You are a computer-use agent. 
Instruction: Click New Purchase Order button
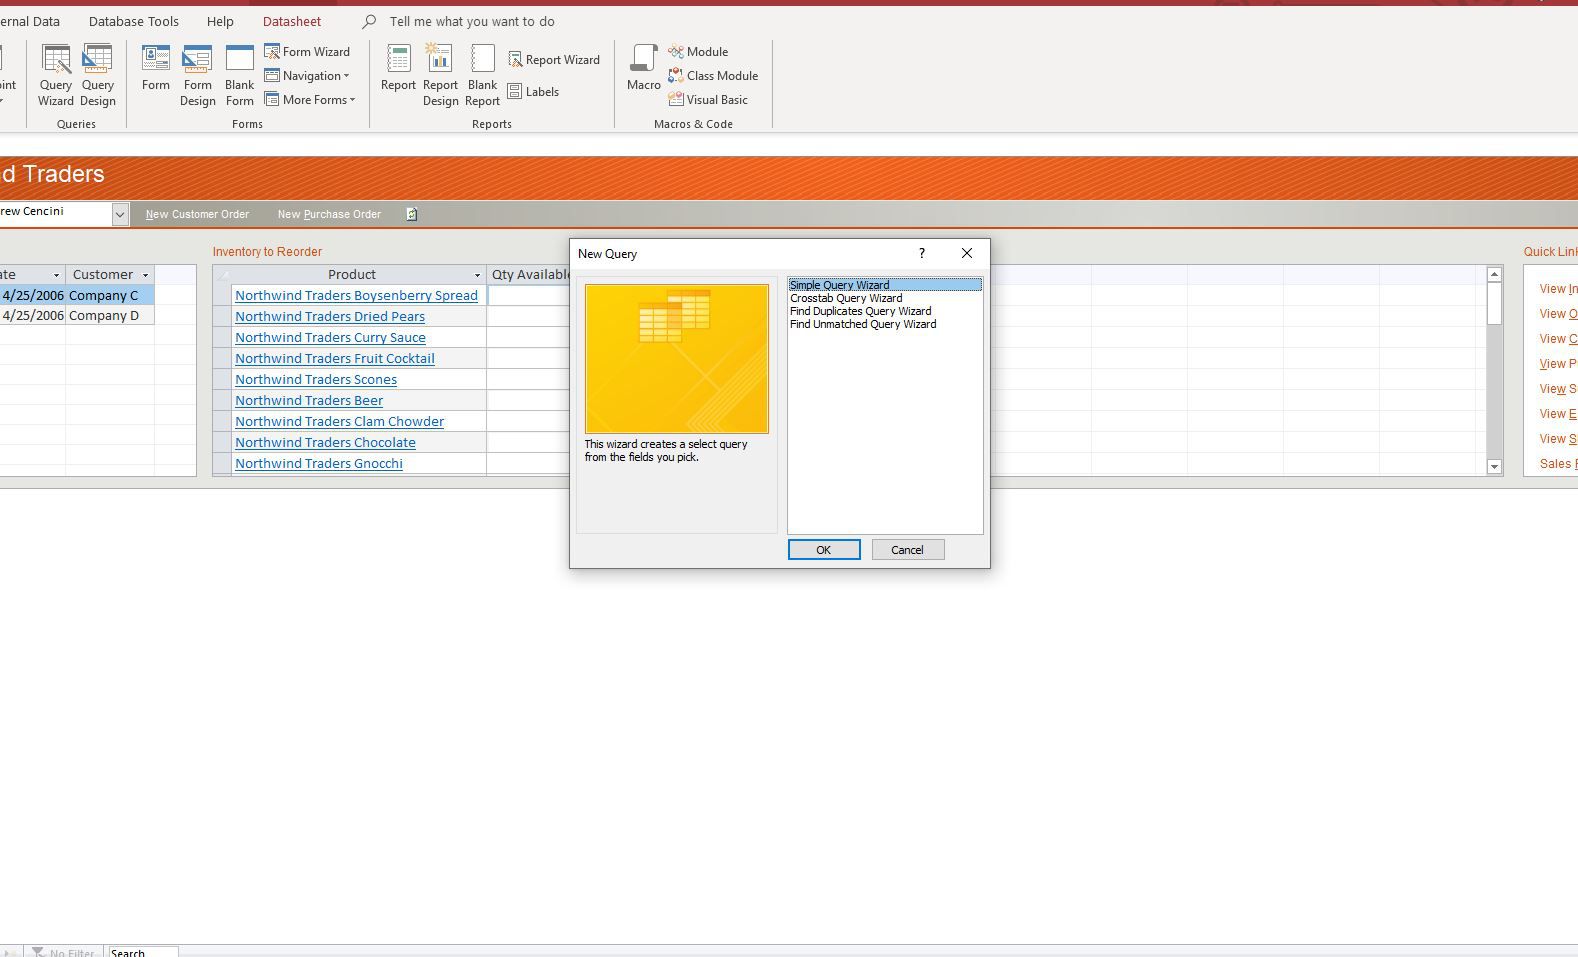tap(329, 214)
